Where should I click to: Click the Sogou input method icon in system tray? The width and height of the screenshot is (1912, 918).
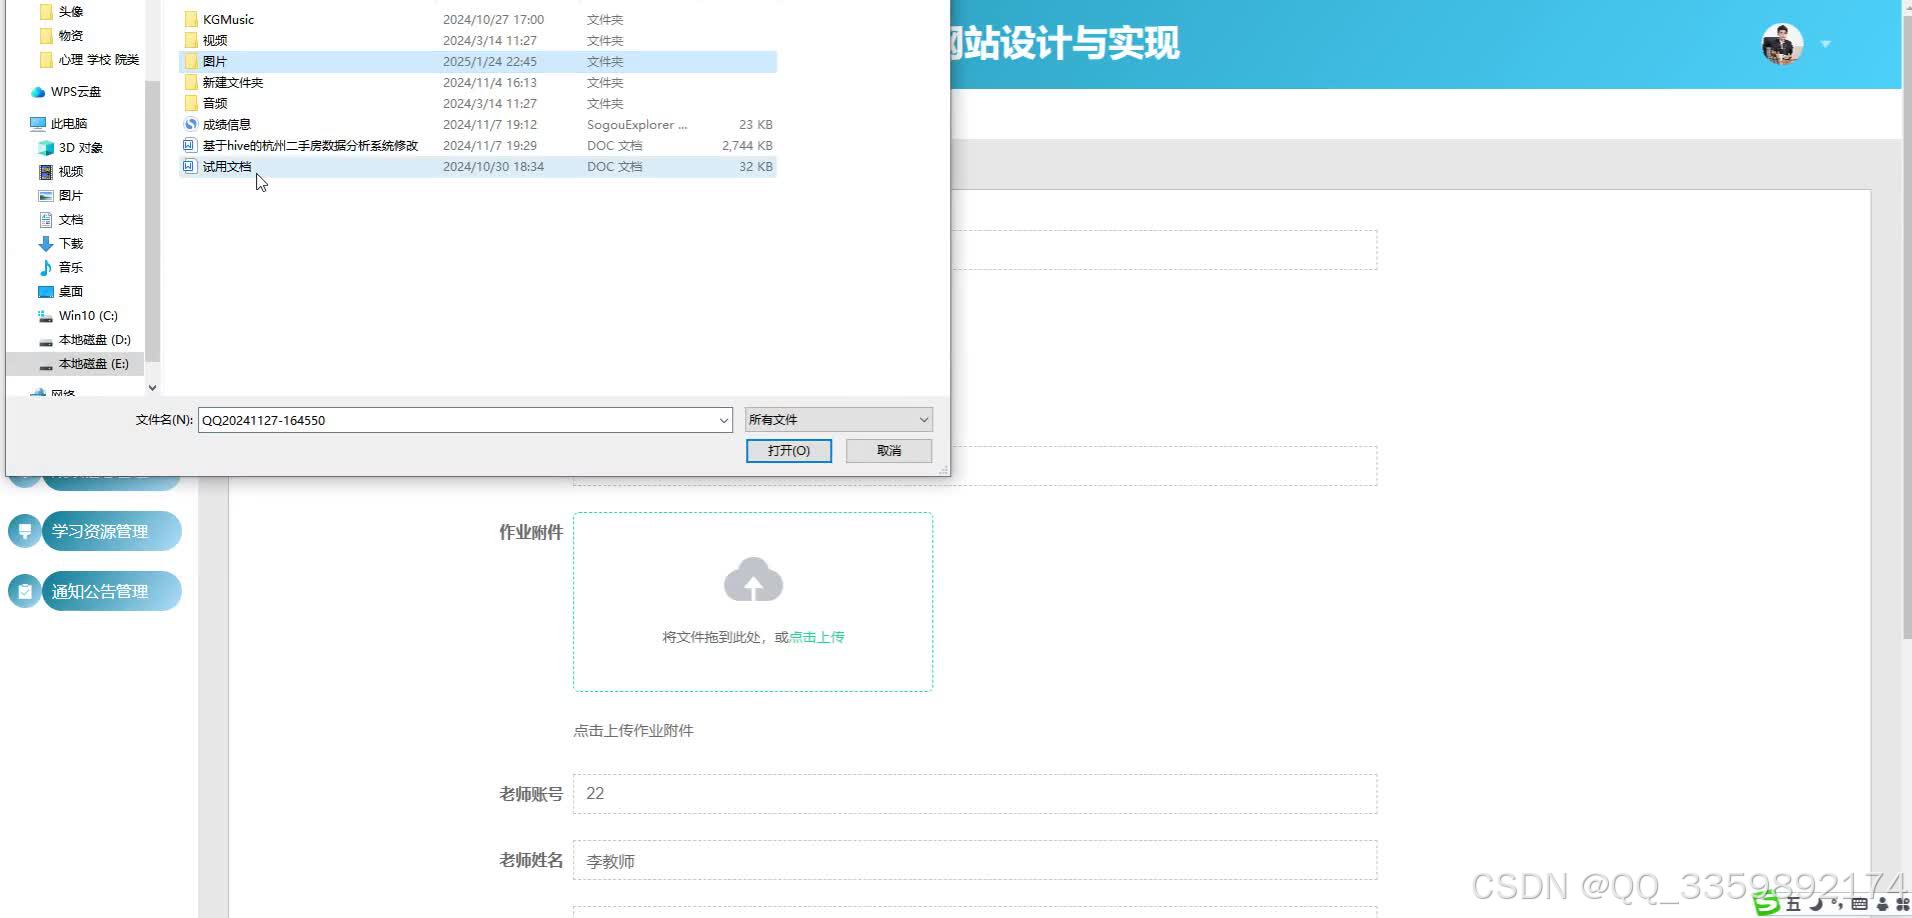1767,906
